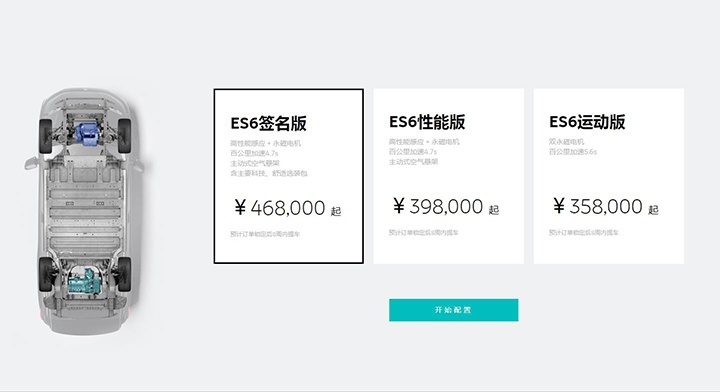Screen dimensions: 720x392
Task: Click the rear-right wheel of the car
Action: click(x=124, y=274)
